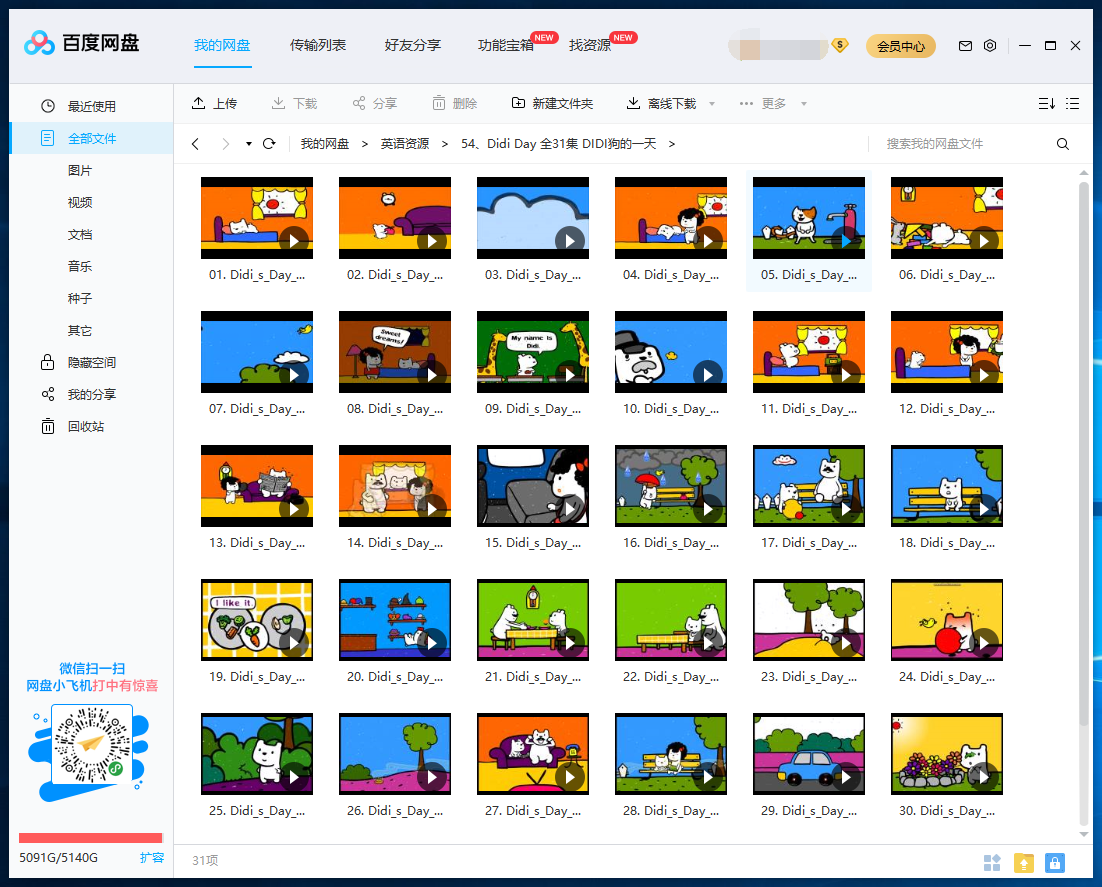Click the gold membership badge icon
The width and height of the screenshot is (1102, 887).
click(x=839, y=46)
